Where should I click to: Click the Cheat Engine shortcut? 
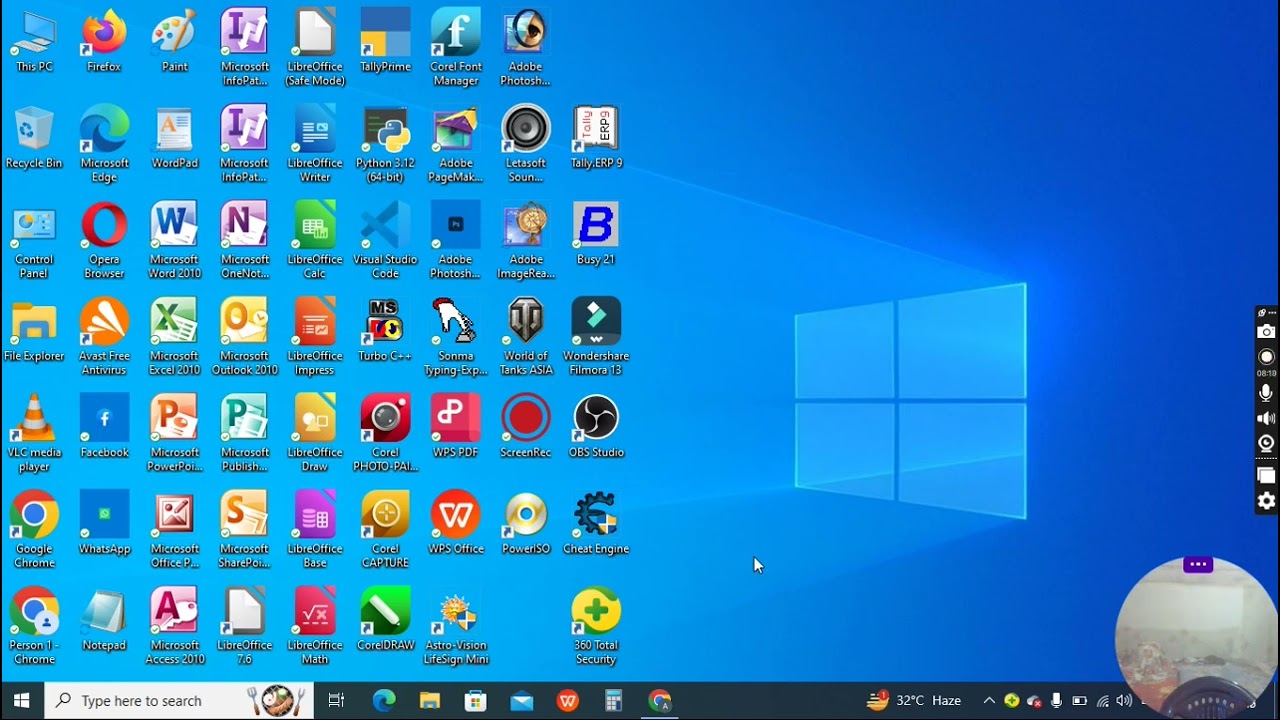click(596, 523)
